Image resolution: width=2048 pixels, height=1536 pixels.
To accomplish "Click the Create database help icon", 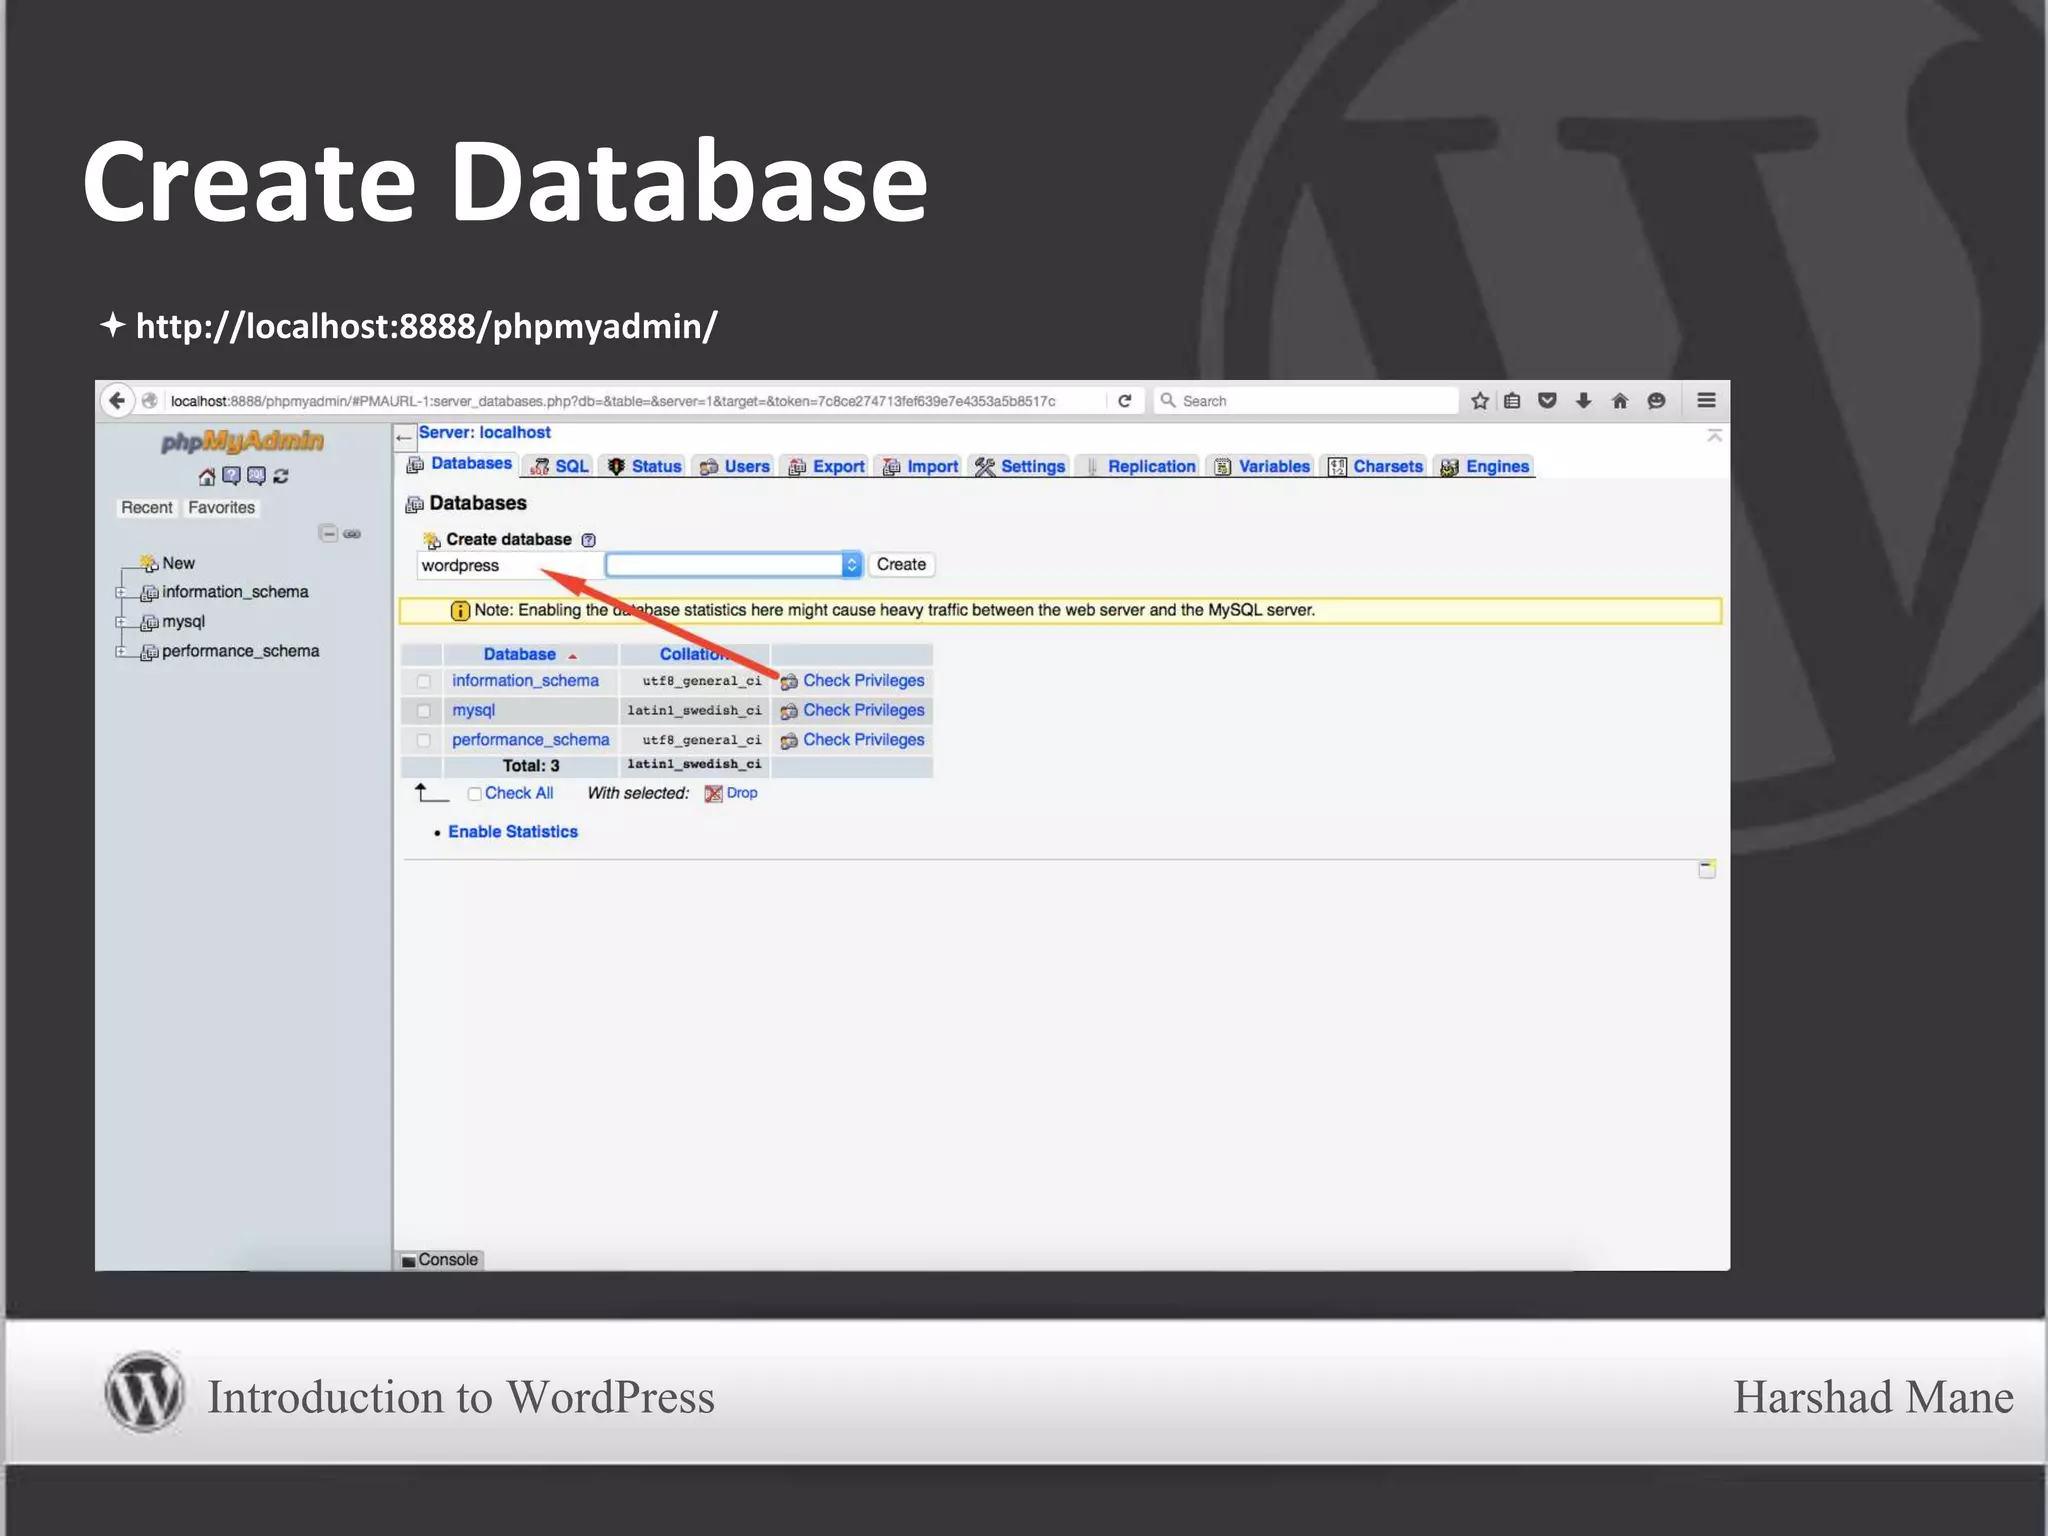I will (589, 540).
